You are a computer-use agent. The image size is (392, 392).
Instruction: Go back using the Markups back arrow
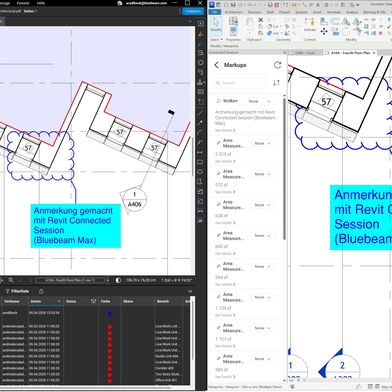click(217, 65)
